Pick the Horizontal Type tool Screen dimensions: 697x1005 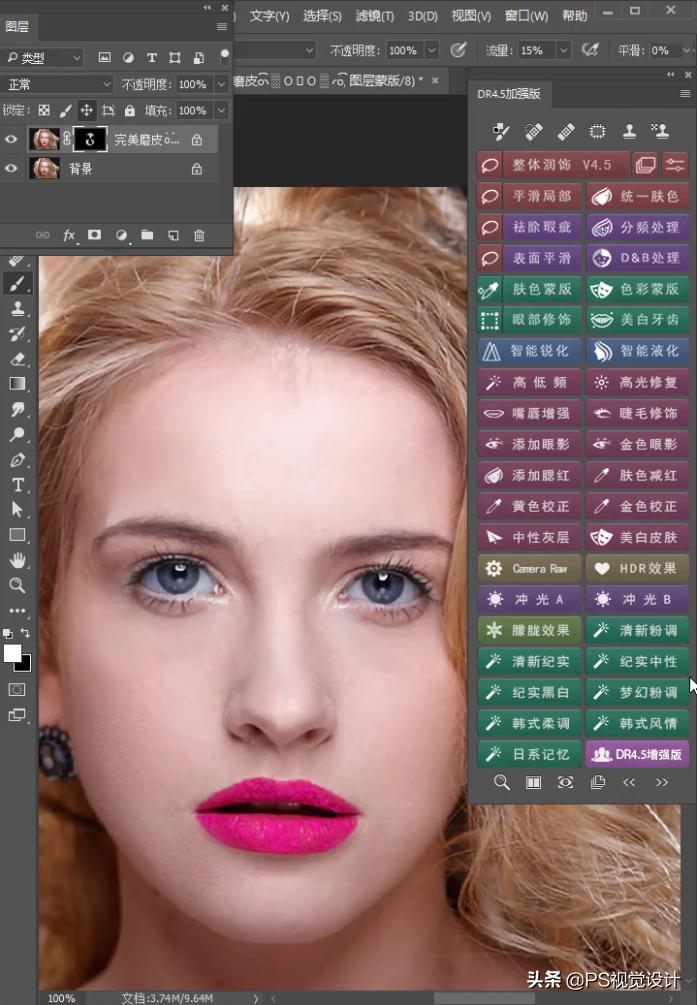click(x=17, y=484)
